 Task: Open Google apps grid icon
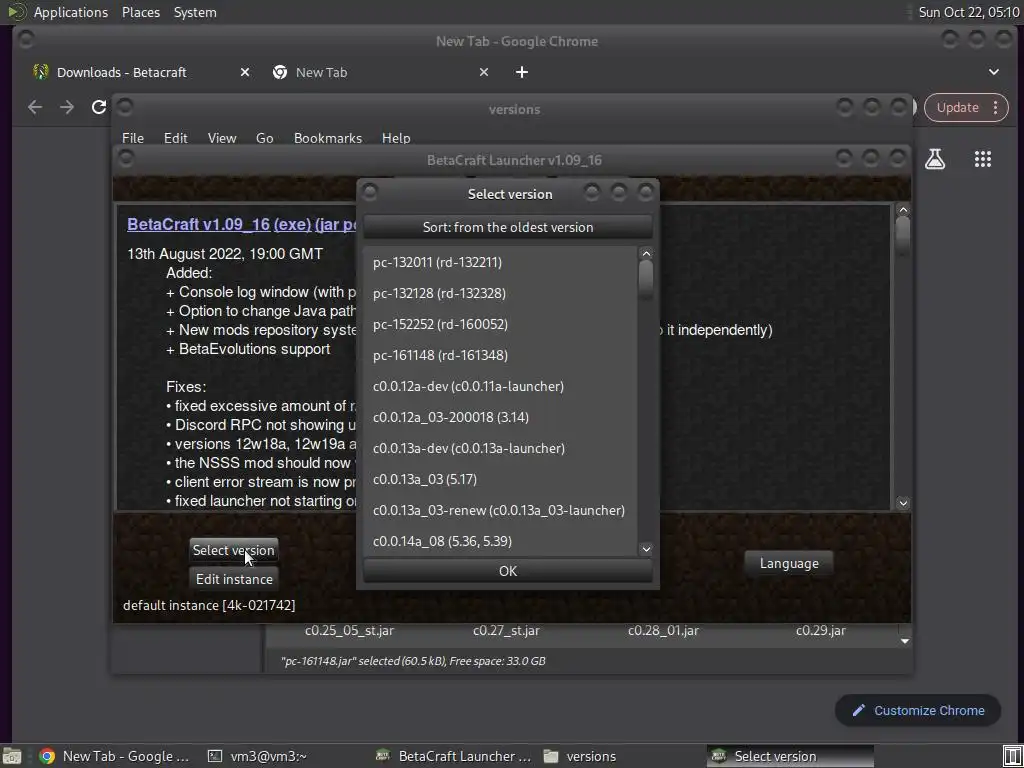(x=983, y=159)
